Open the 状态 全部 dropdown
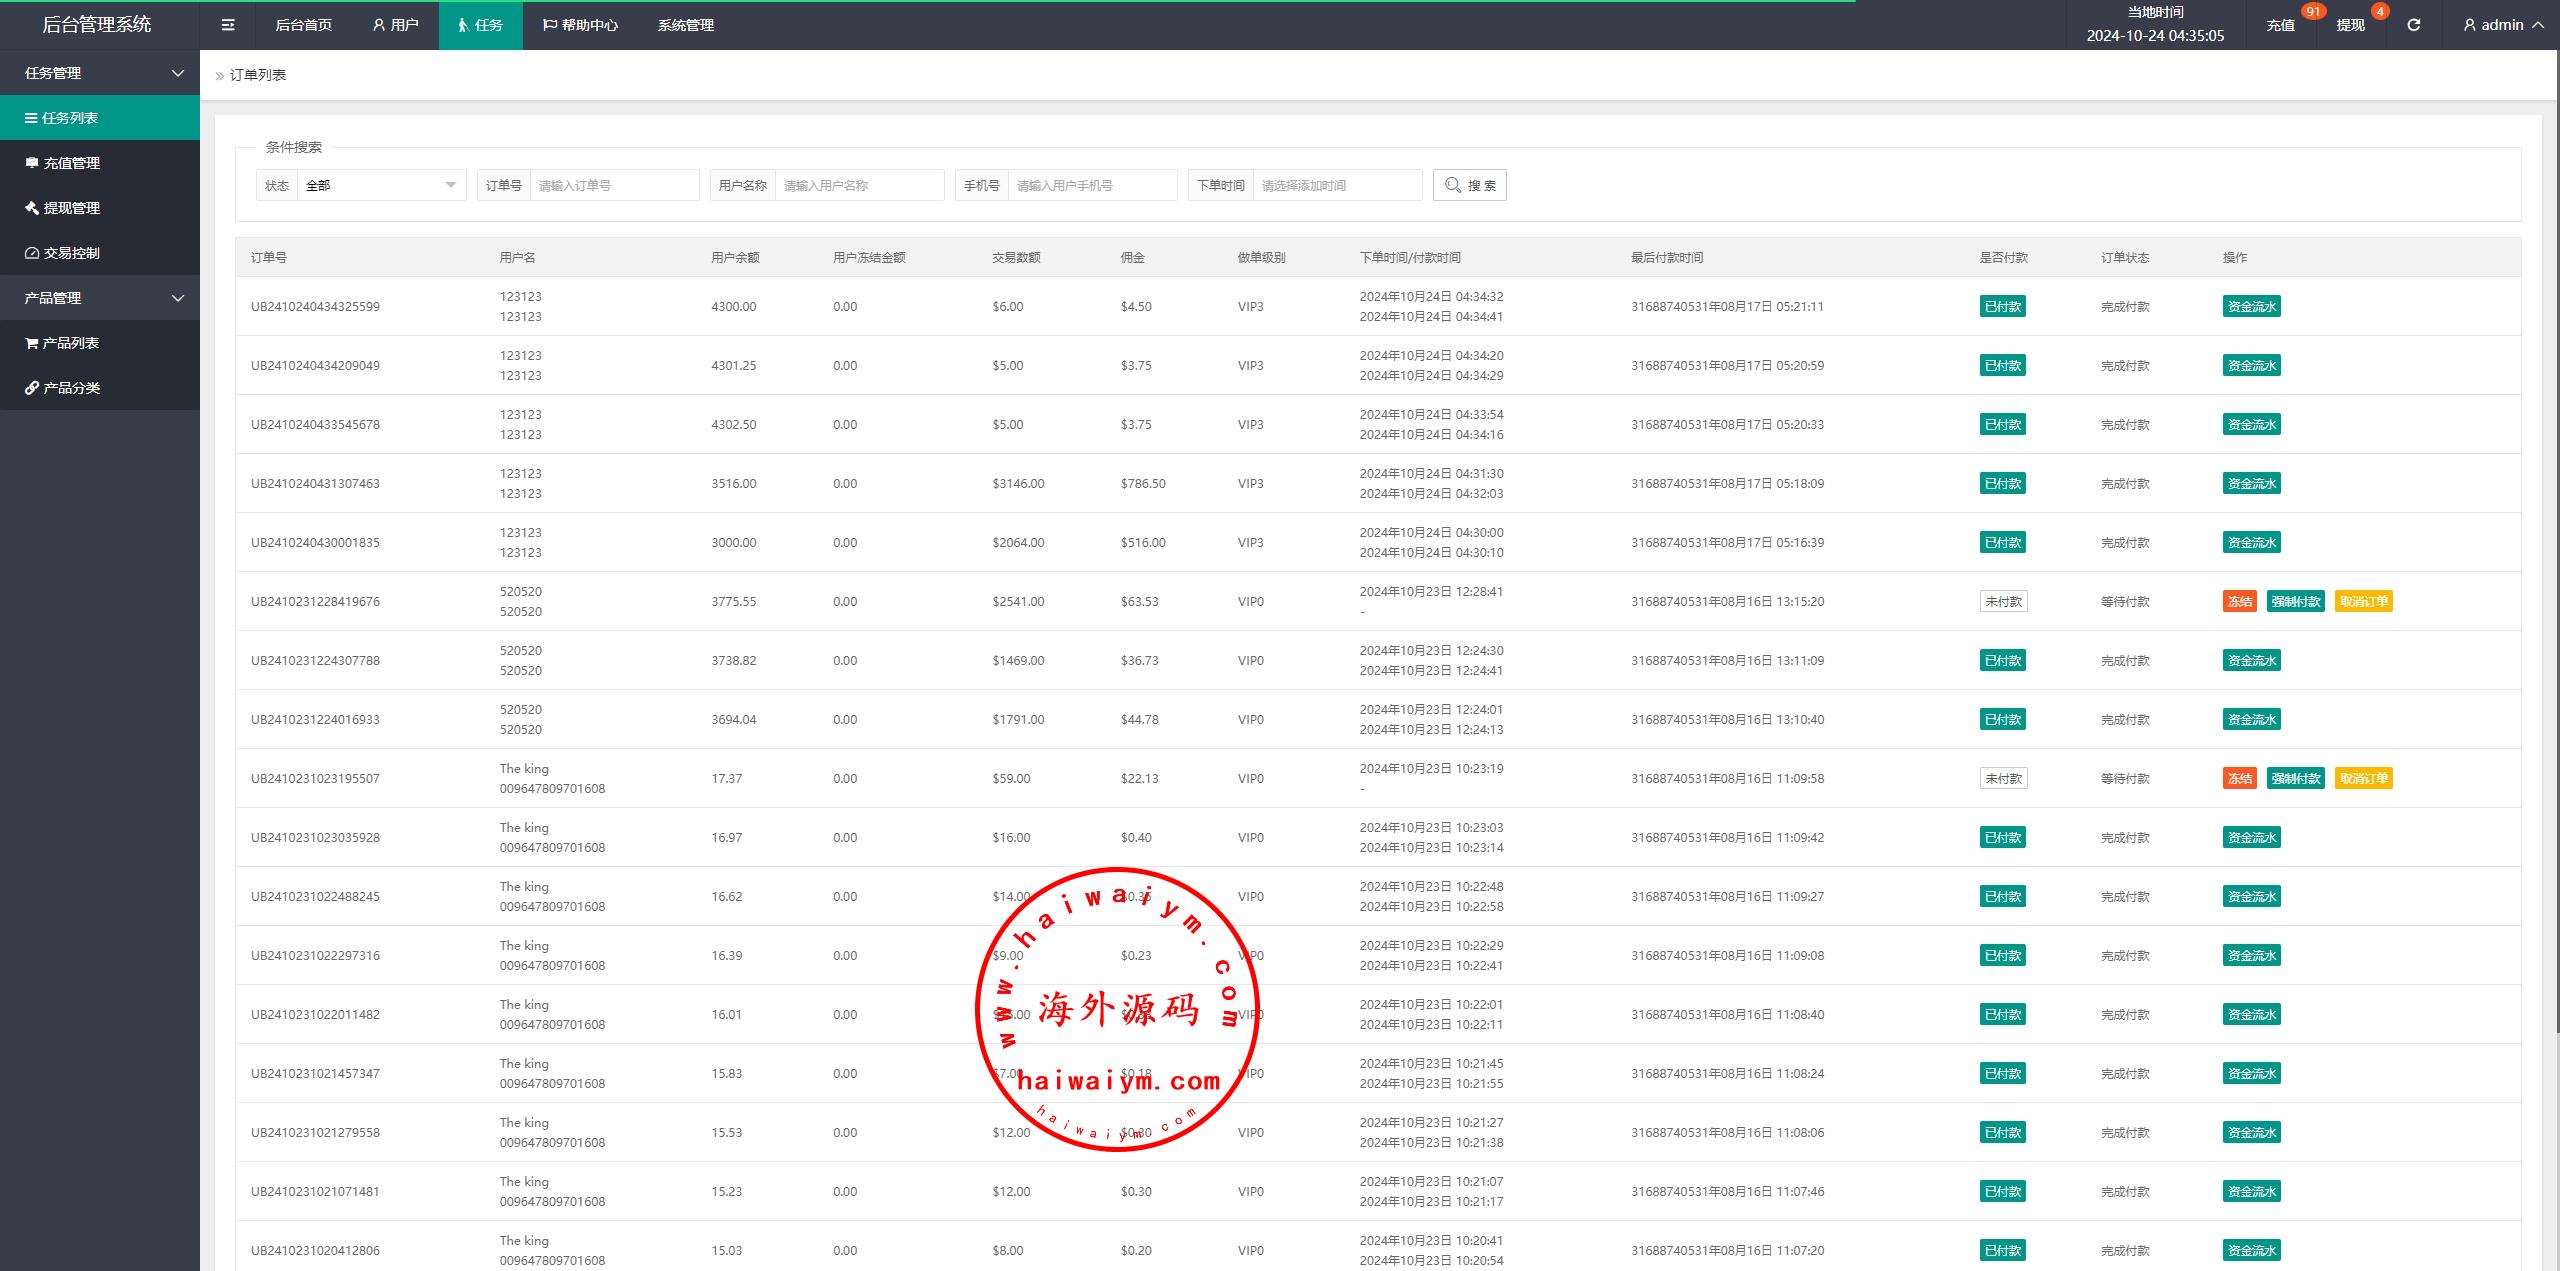The image size is (2560, 1271). pyautogui.click(x=380, y=185)
